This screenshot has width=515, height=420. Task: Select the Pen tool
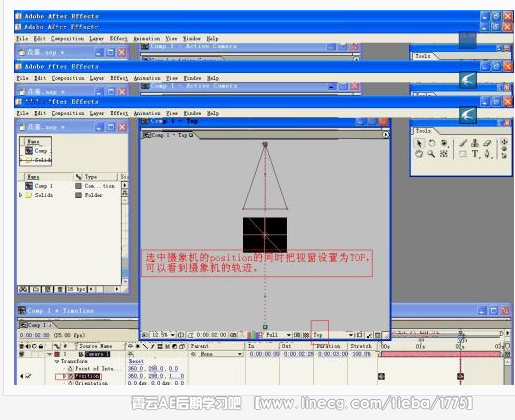(487, 154)
